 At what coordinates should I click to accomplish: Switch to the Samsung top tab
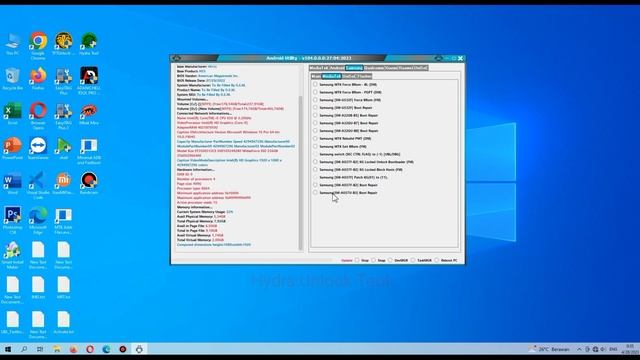tap(354, 68)
